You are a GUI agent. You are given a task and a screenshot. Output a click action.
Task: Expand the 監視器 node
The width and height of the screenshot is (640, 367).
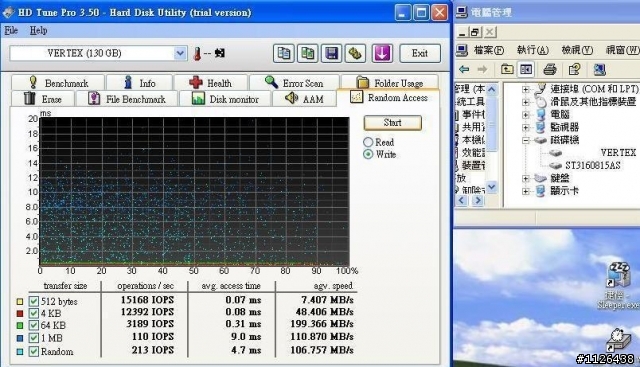pos(526,128)
